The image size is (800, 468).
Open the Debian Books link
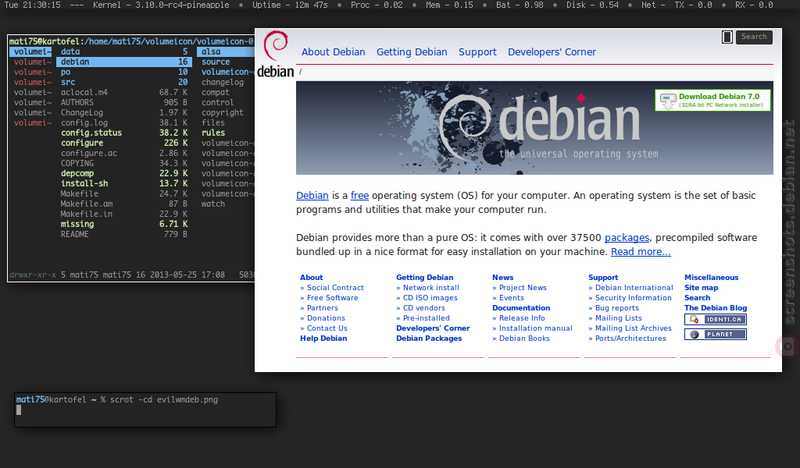pyautogui.click(x=524, y=338)
